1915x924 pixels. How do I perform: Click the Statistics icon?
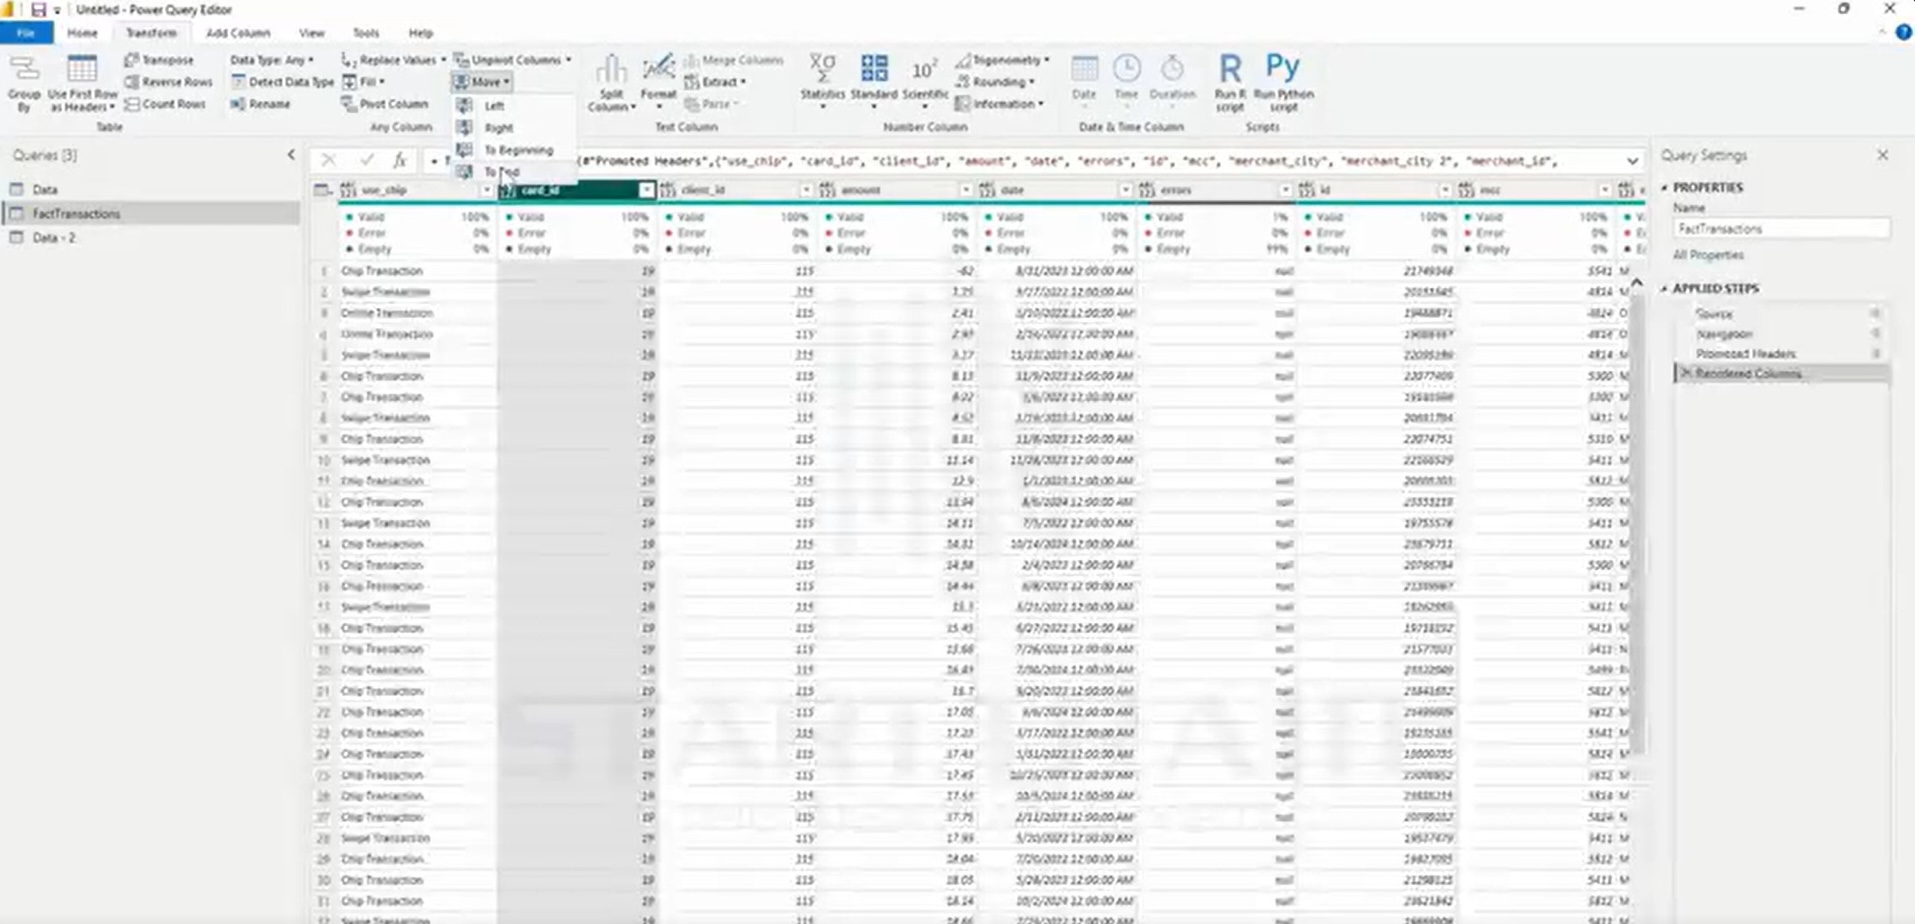822,69
